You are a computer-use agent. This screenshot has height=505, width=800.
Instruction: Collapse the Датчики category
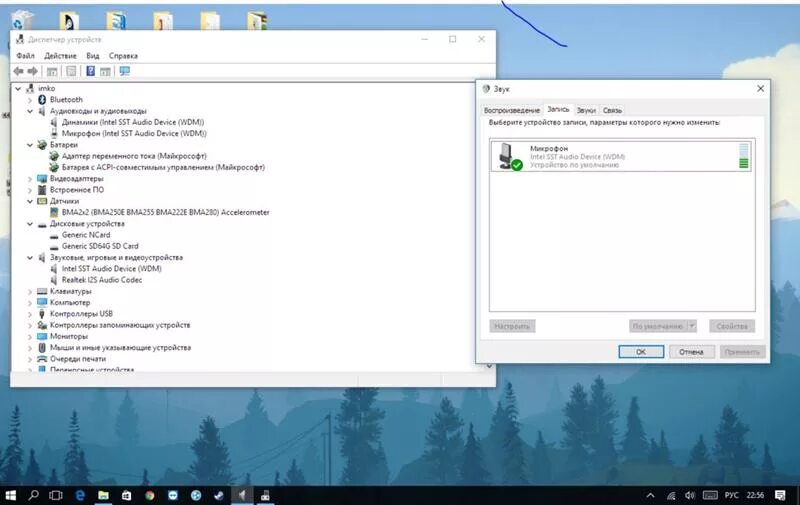click(30, 201)
